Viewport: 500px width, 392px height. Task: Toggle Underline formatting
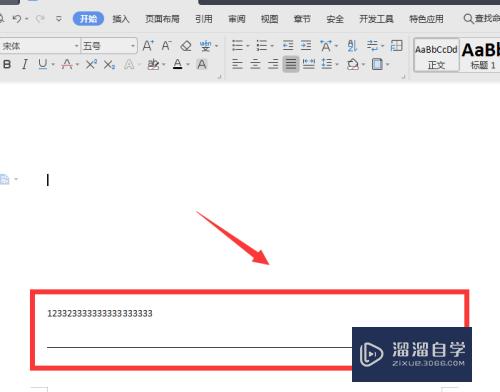tap(43, 64)
